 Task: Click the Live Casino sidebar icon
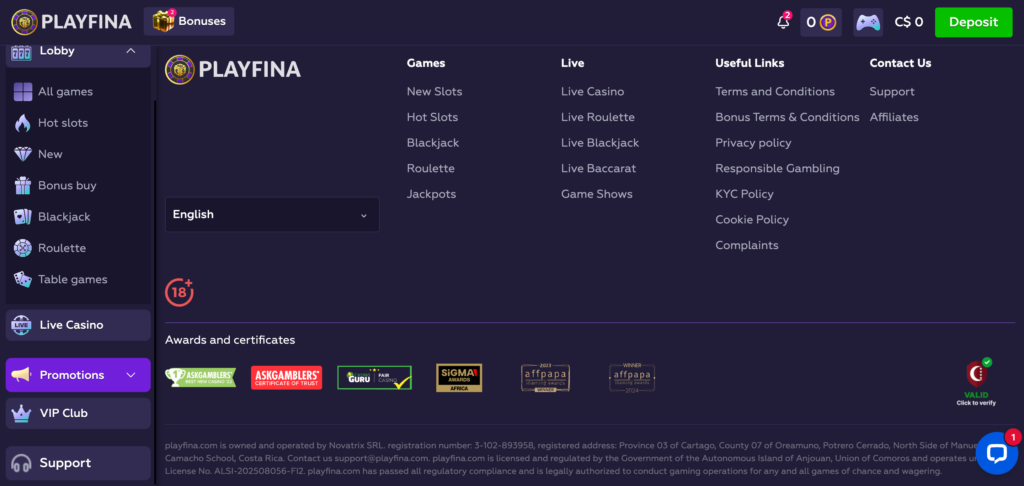[x=22, y=325]
